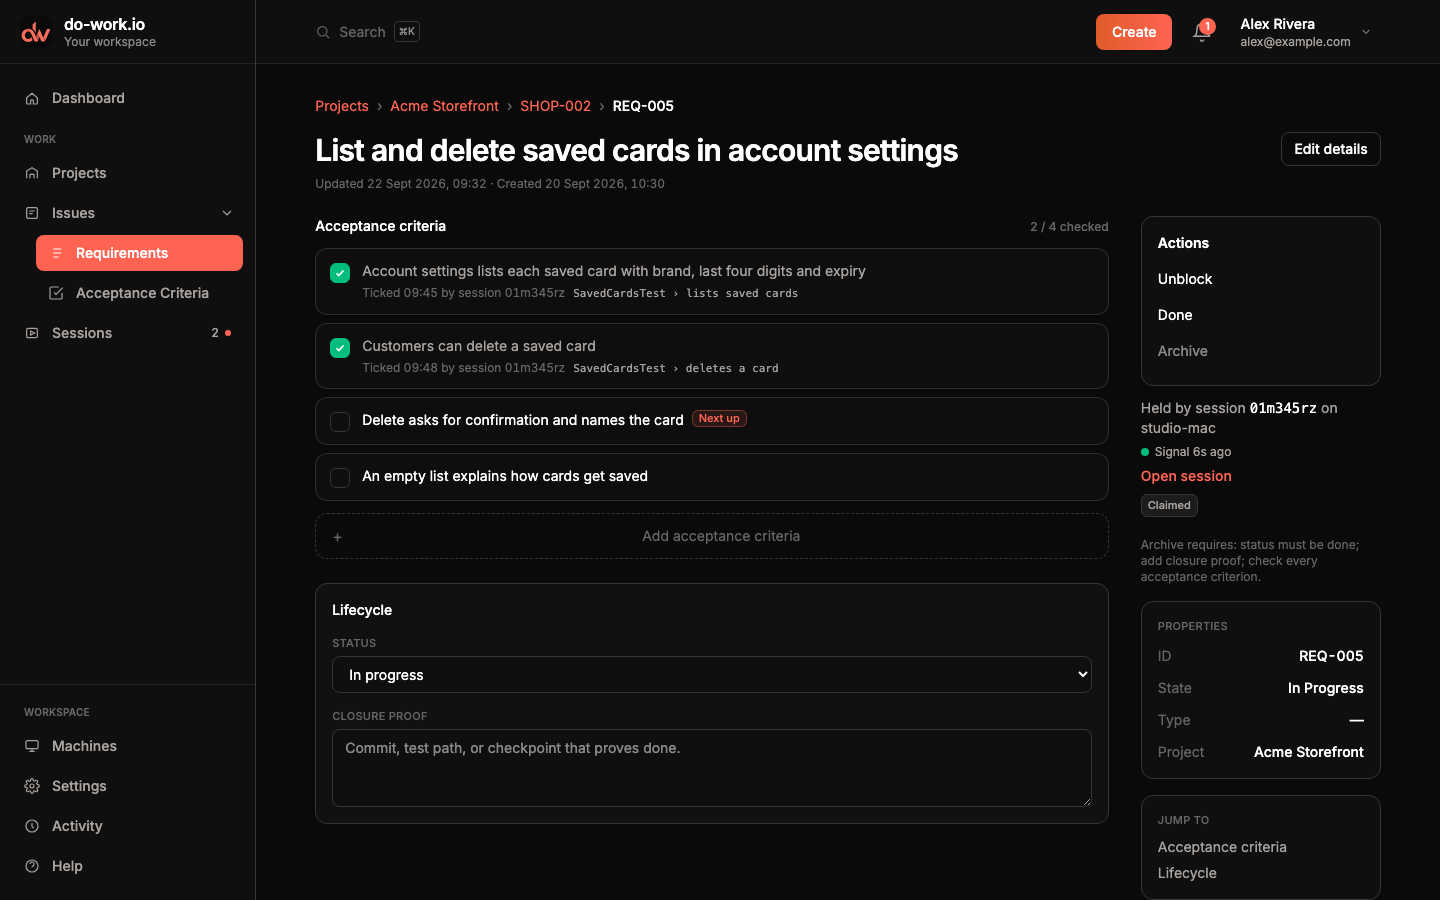Click the Done action

pyautogui.click(x=1175, y=315)
